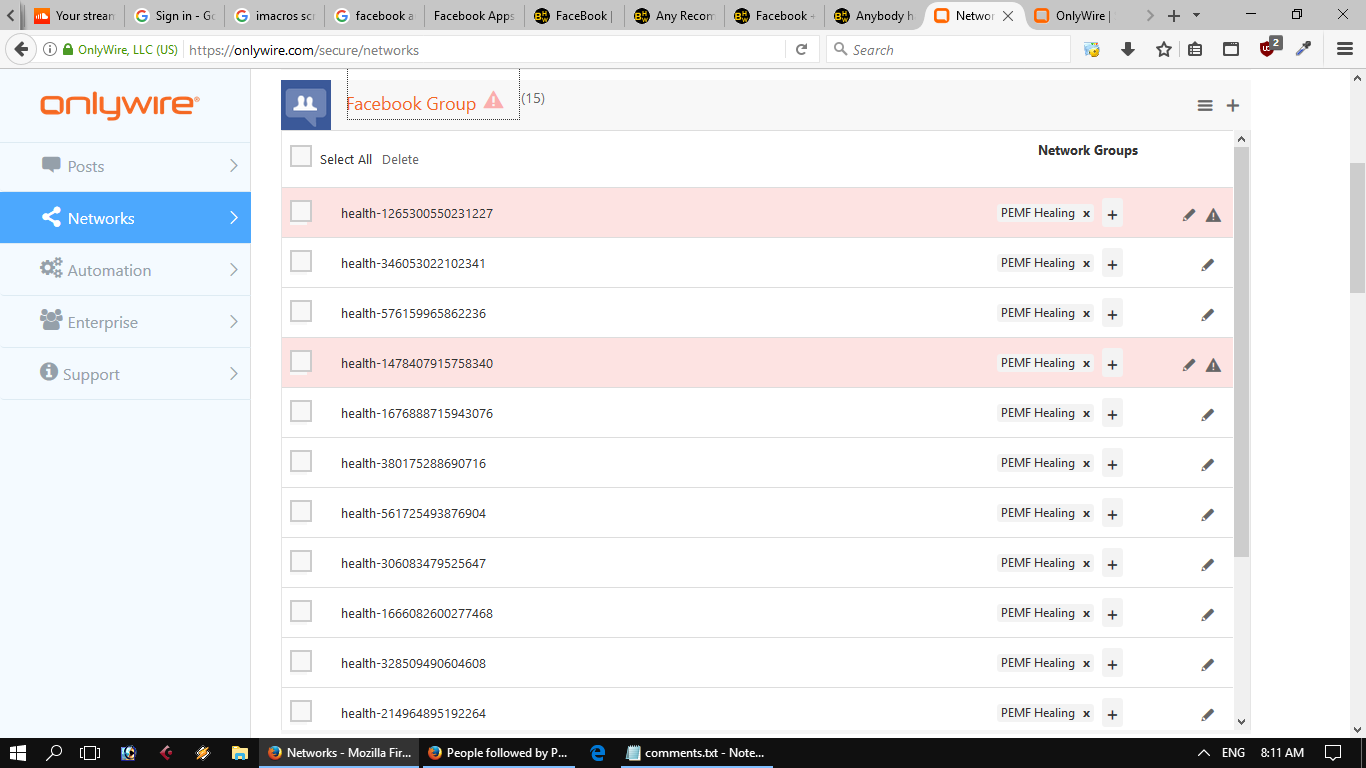Click pencil icon for health-1676888715943076
The width and height of the screenshot is (1366, 768).
1208,414
